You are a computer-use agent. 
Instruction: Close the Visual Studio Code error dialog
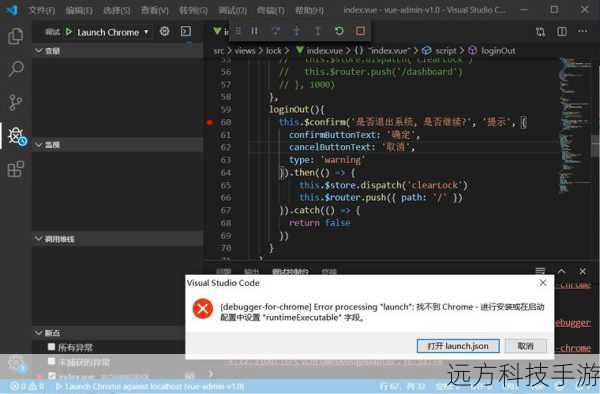tap(543, 283)
